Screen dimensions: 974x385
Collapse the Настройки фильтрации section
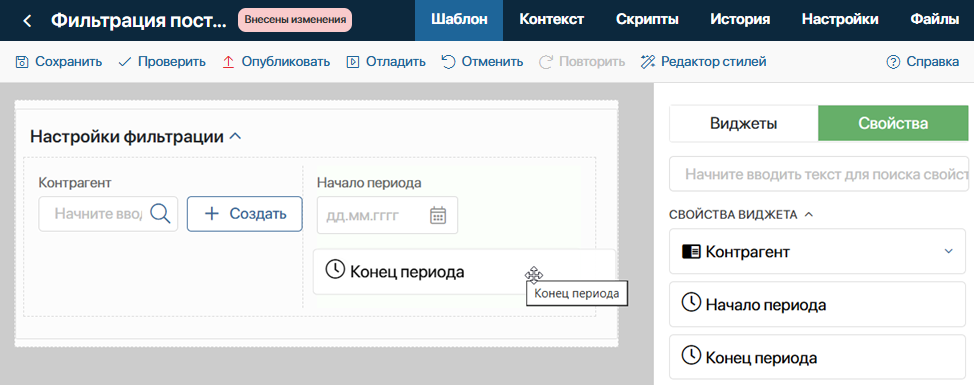click(x=235, y=136)
